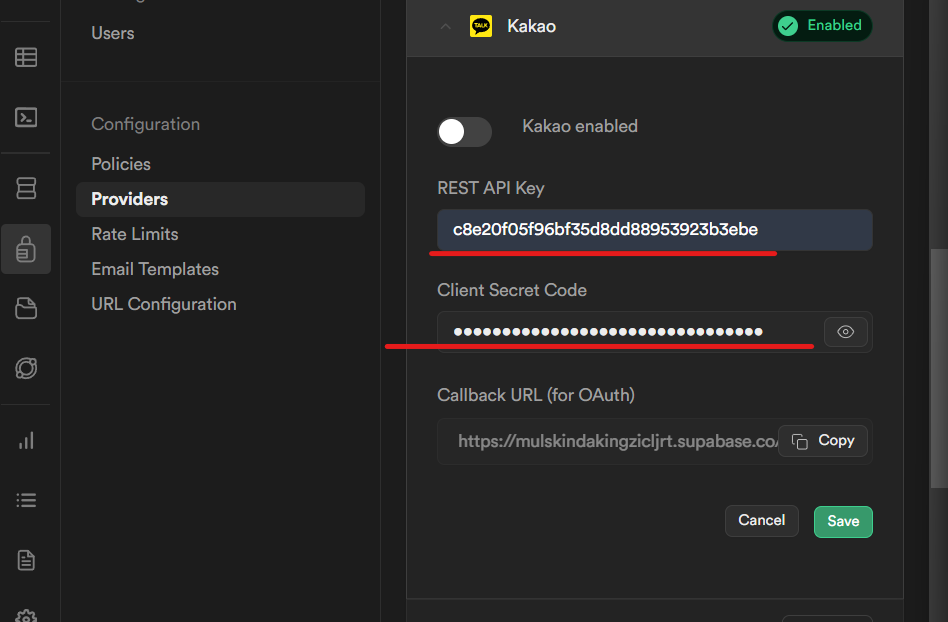The image size is (948, 622).
Task: Open the Table Editor icon in sidebar
Action: pos(26,57)
